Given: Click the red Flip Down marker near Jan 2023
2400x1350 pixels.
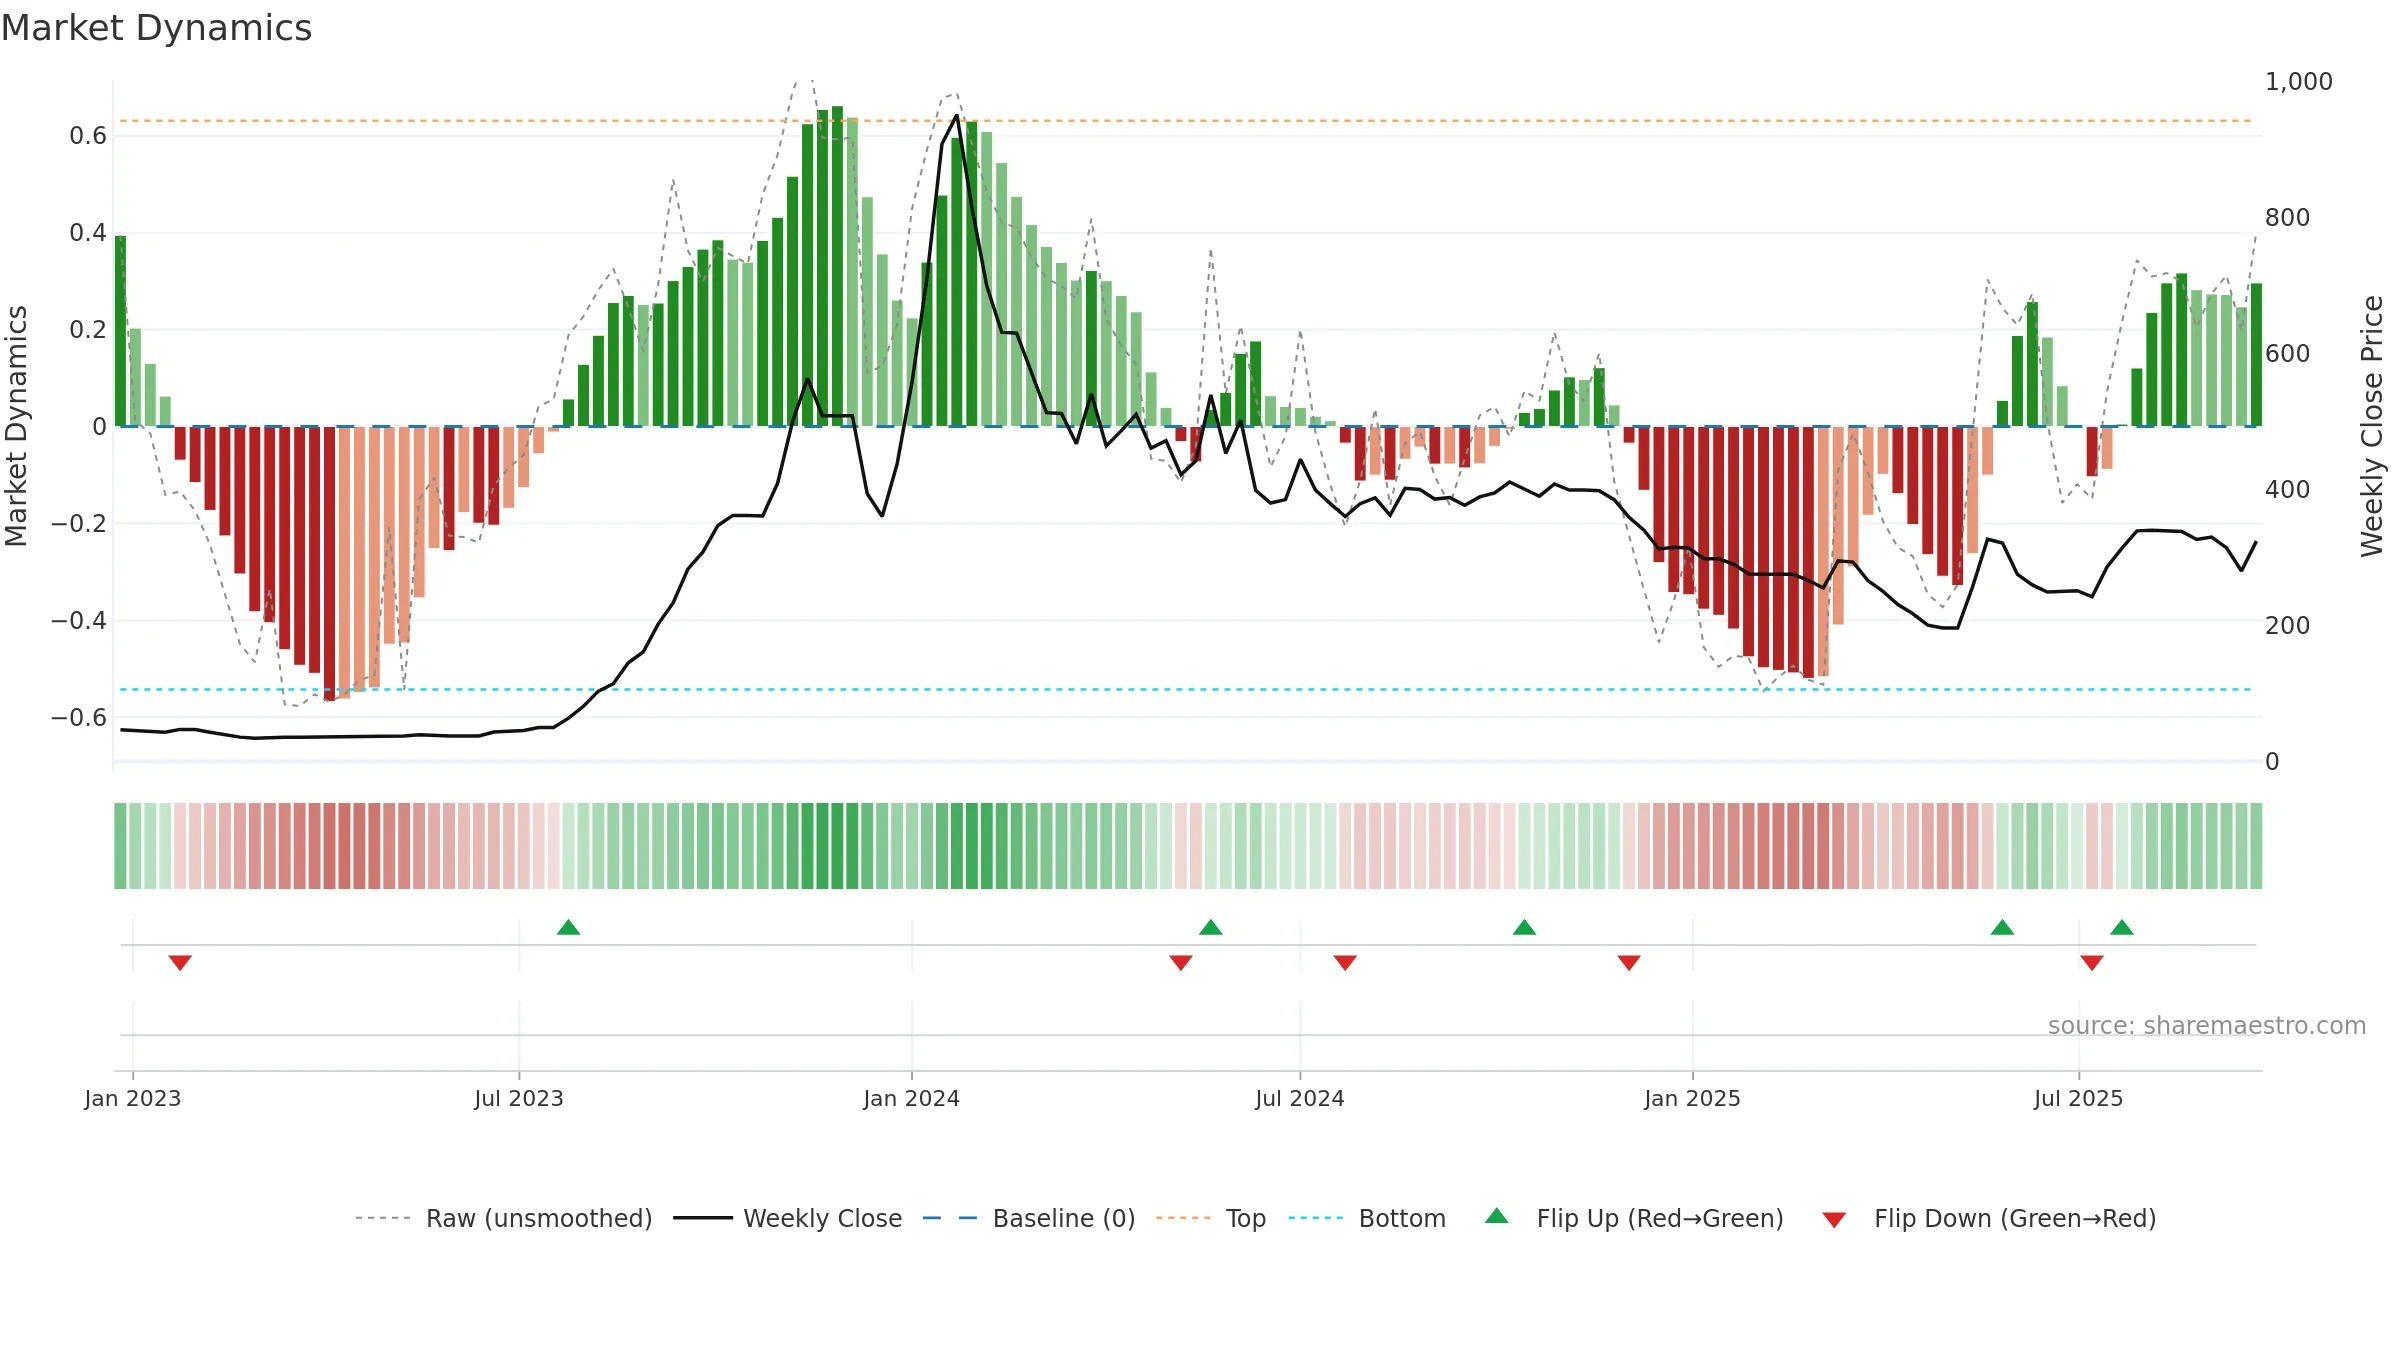Looking at the screenshot, I should (180, 962).
